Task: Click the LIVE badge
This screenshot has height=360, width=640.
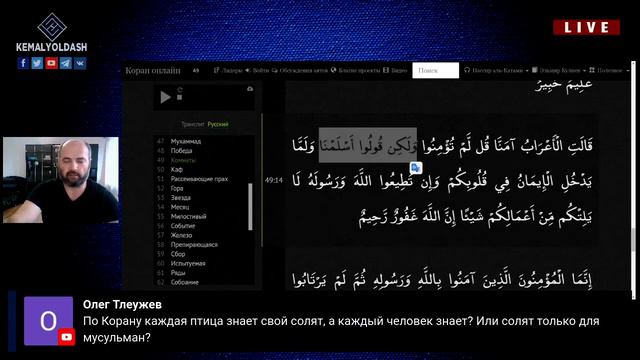Action: (x=587, y=27)
